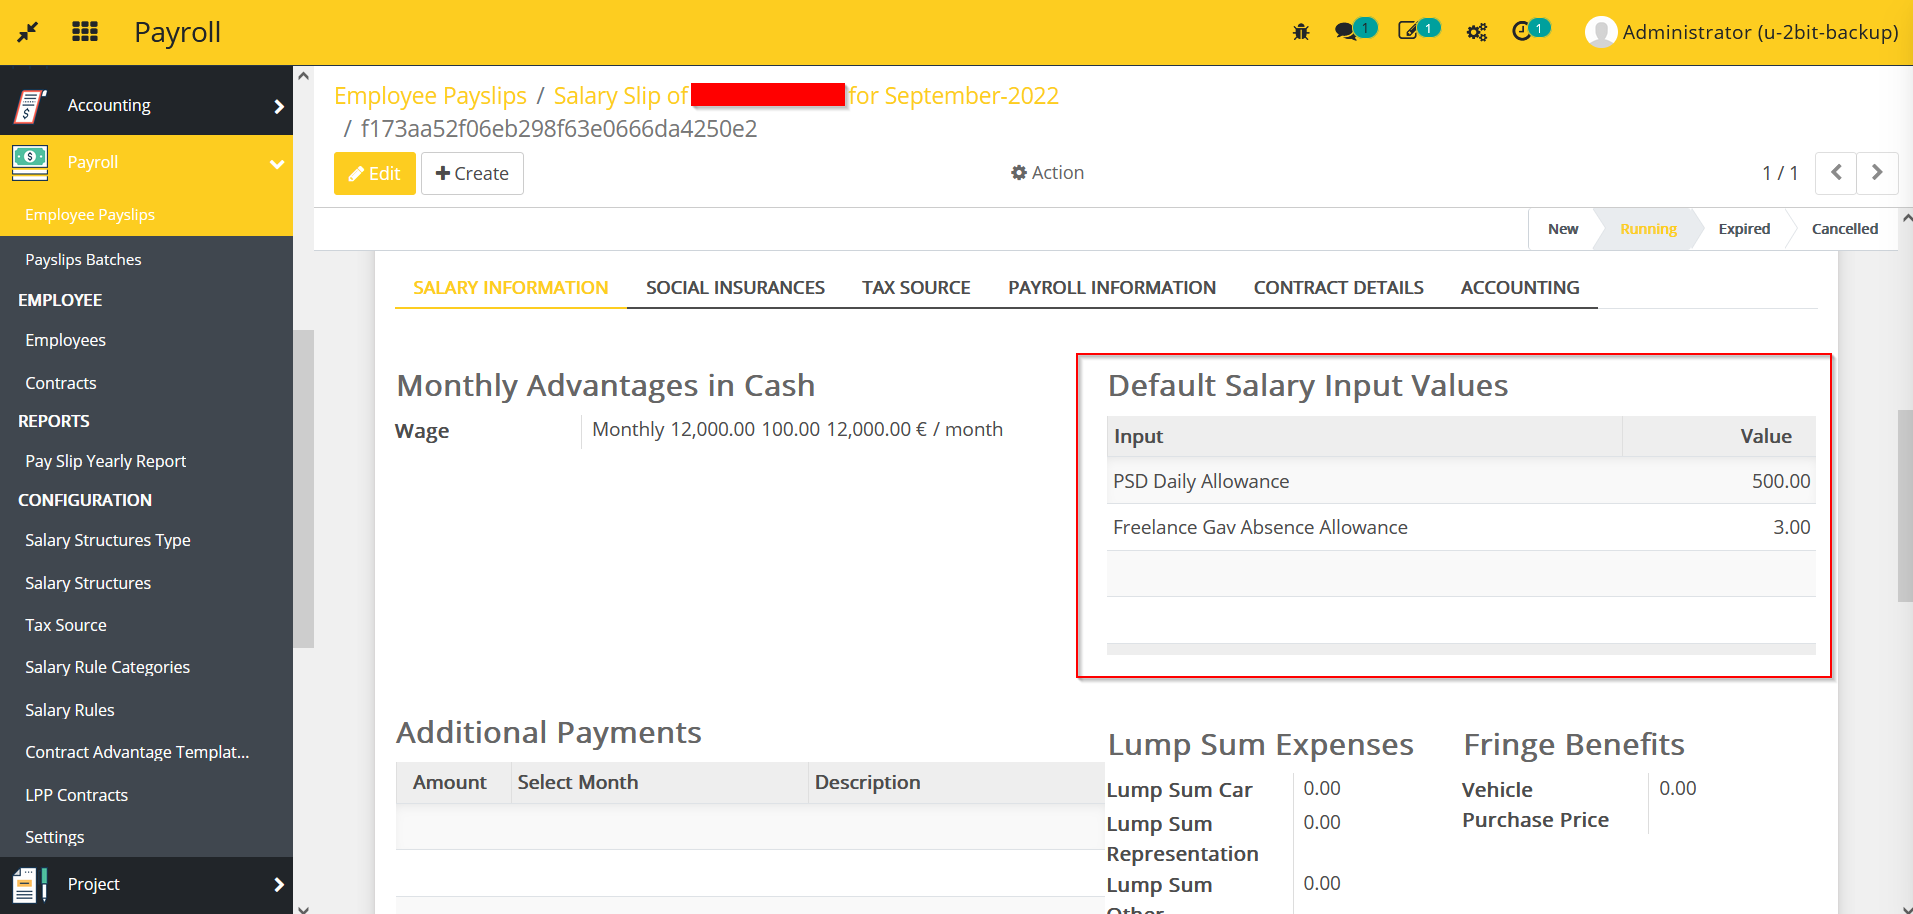The height and width of the screenshot is (914, 1913).
Task: Click the Create button
Action: click(472, 174)
